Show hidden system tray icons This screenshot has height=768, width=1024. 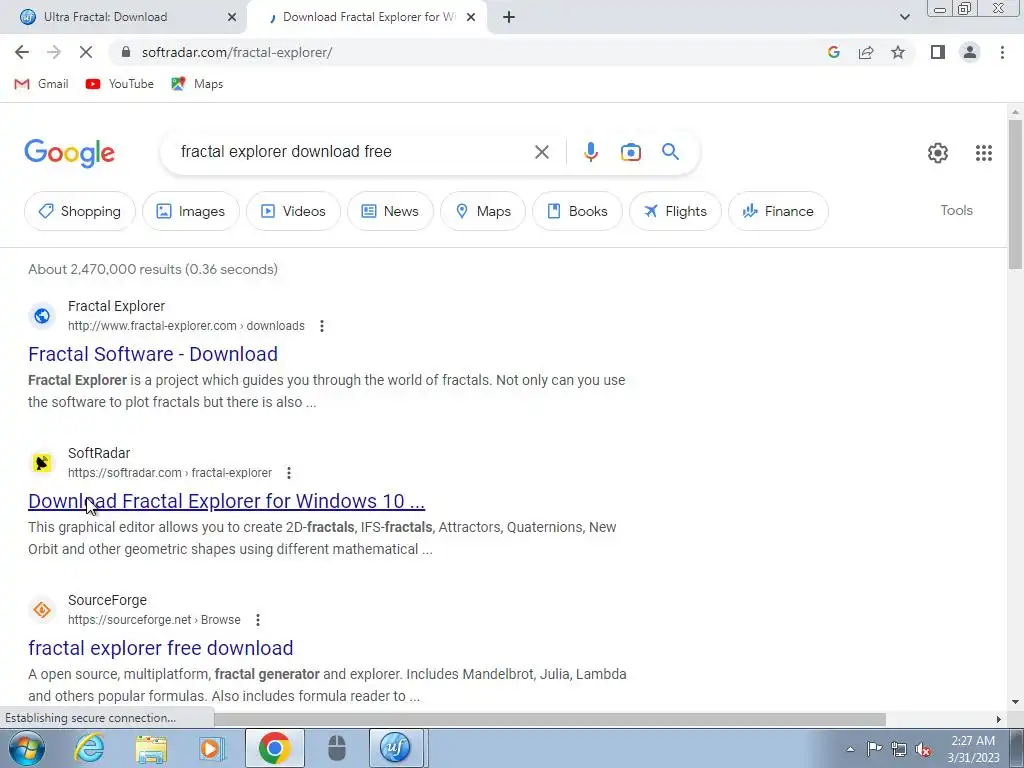click(850, 749)
